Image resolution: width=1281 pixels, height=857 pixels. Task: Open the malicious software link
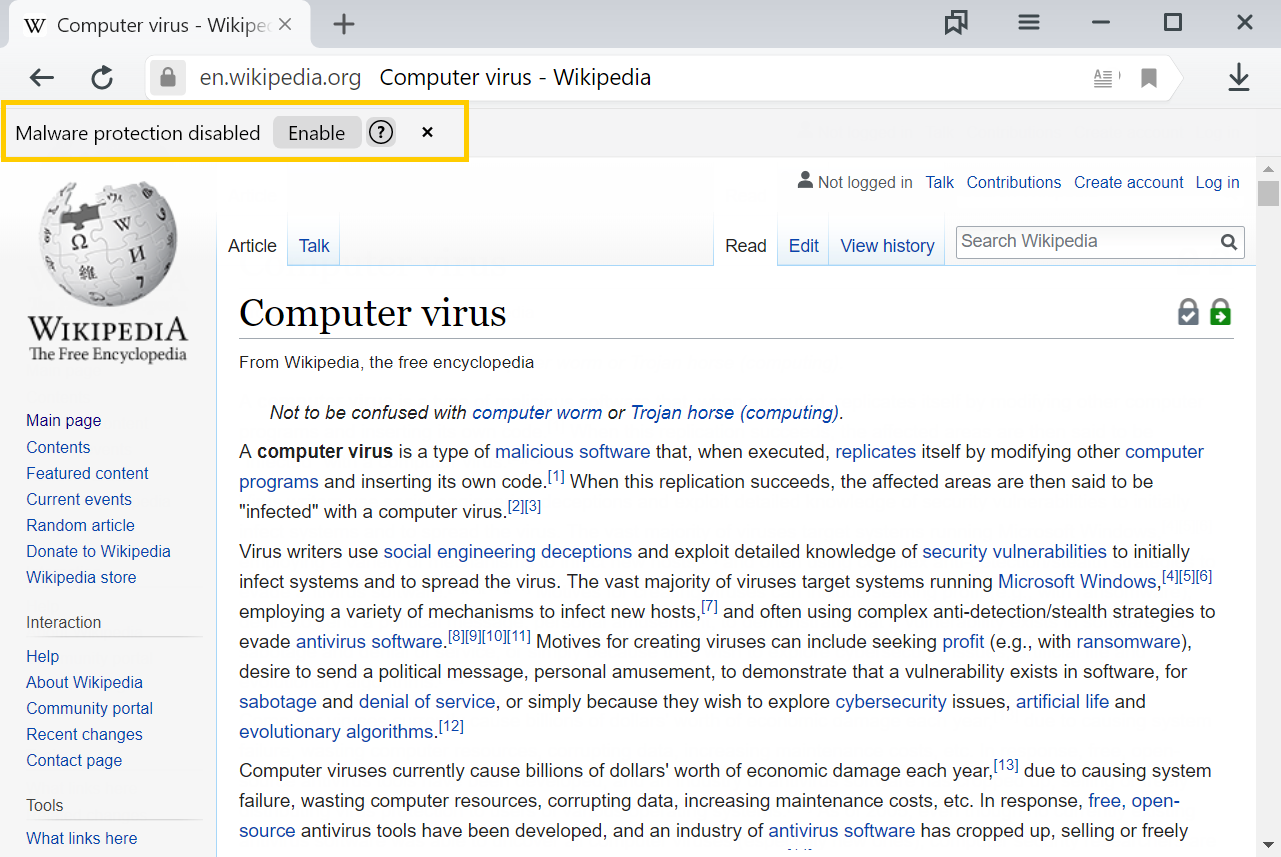point(572,452)
